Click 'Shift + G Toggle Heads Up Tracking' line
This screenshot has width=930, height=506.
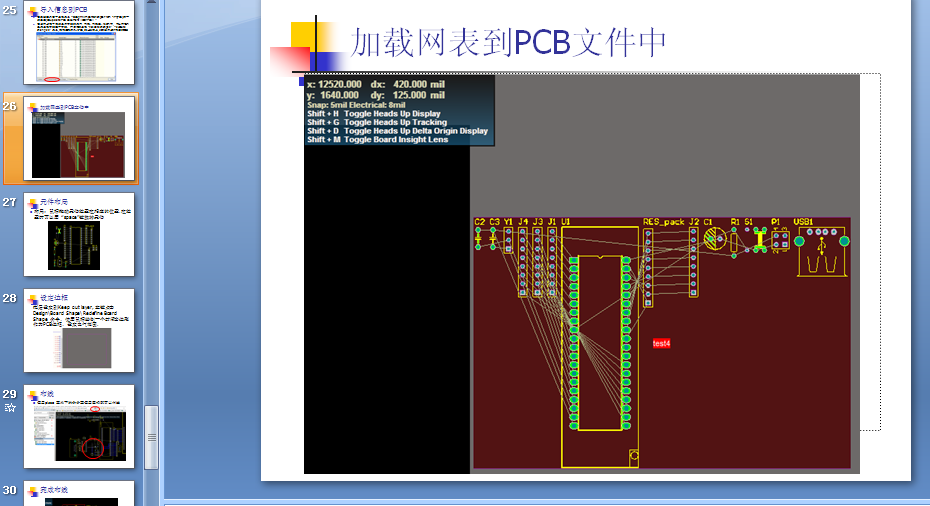pyautogui.click(x=377, y=122)
